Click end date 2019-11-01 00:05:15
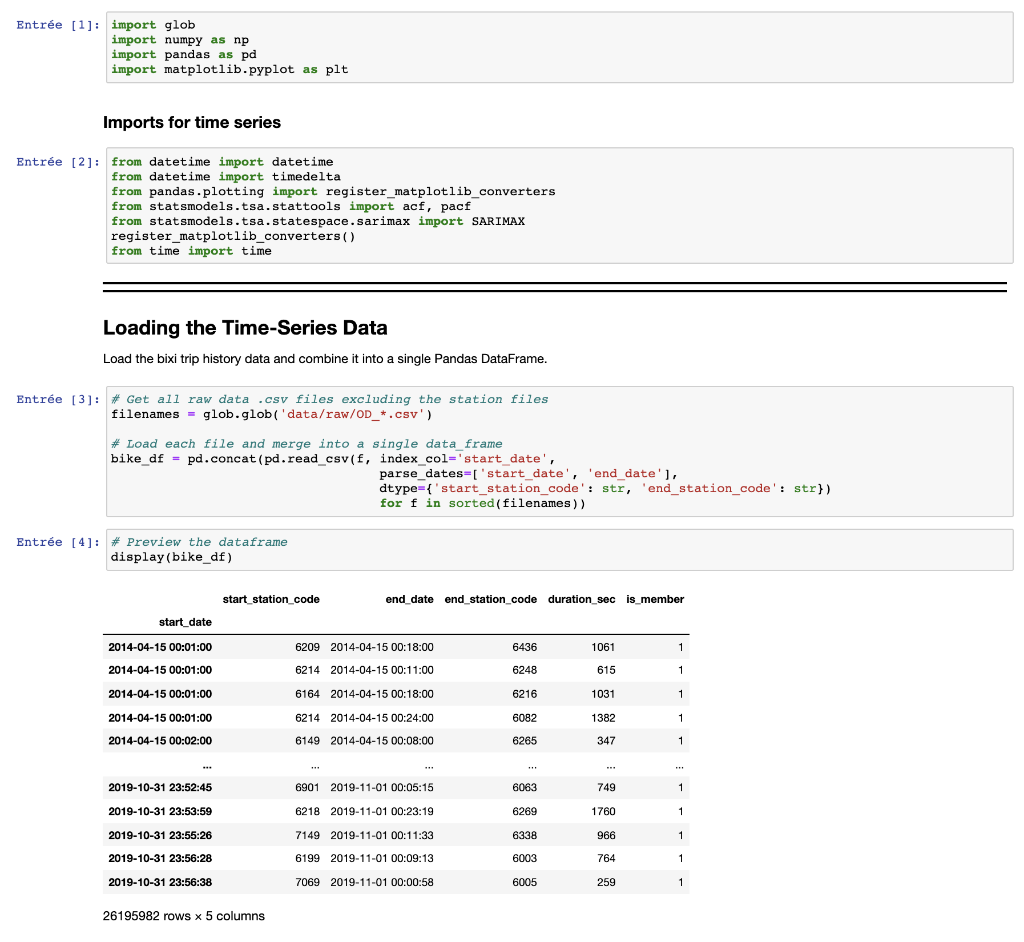Image resolution: width=1024 pixels, height=942 pixels. pyautogui.click(x=382, y=788)
